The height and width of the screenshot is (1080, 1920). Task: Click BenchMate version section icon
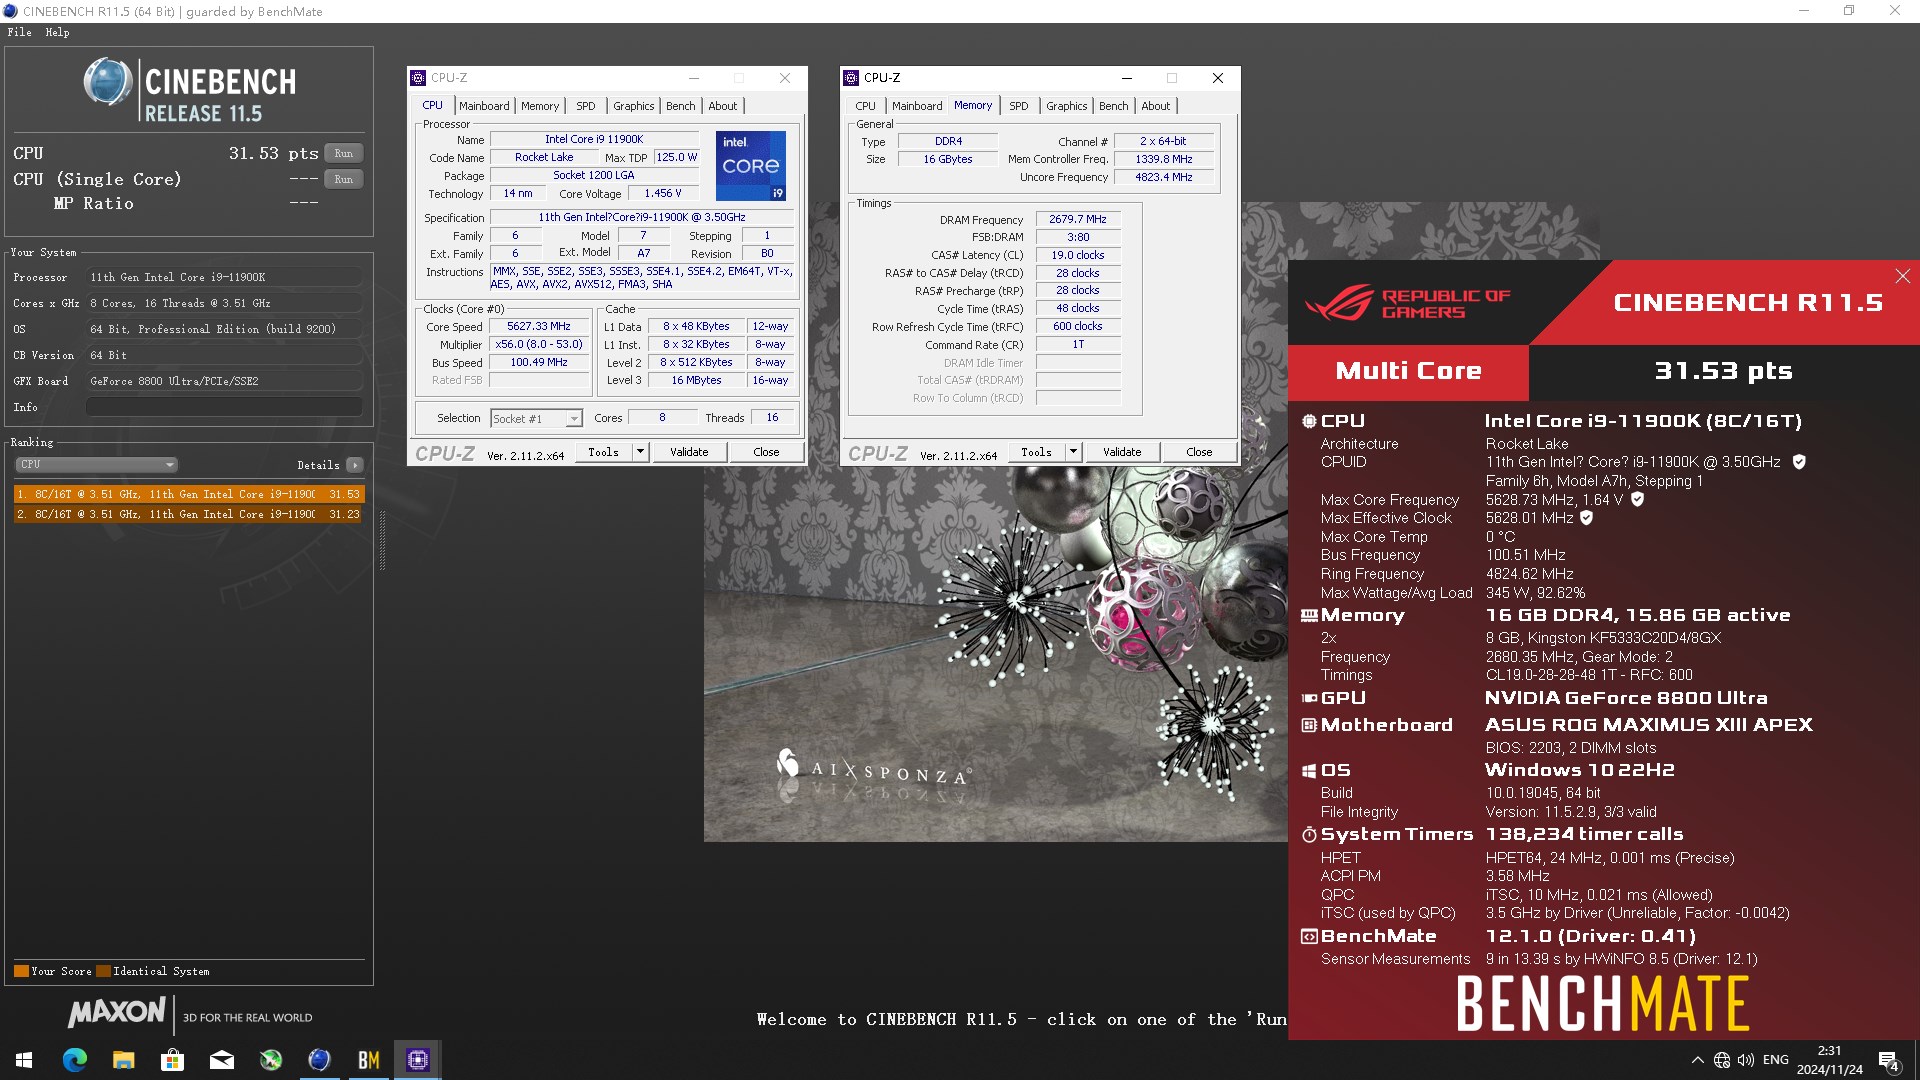pos(1308,937)
